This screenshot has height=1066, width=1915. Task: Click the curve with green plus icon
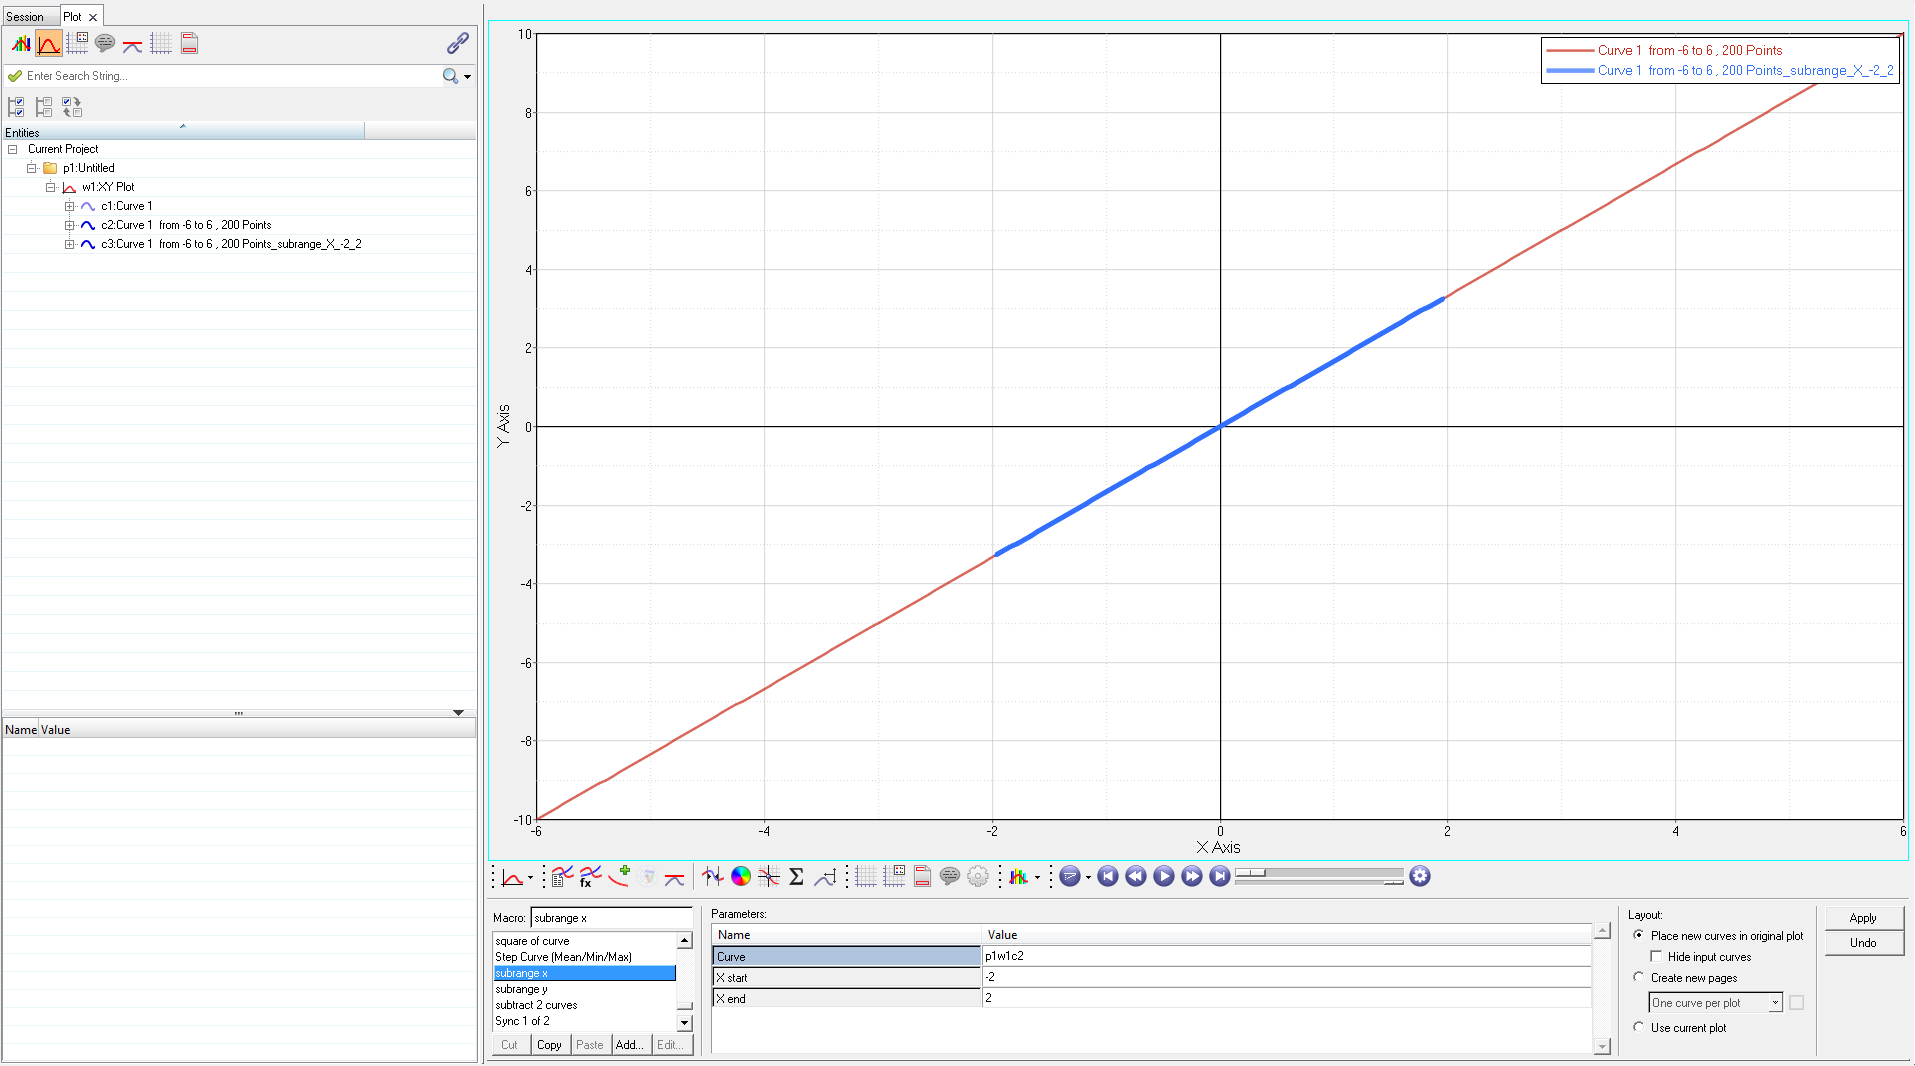[x=619, y=877]
